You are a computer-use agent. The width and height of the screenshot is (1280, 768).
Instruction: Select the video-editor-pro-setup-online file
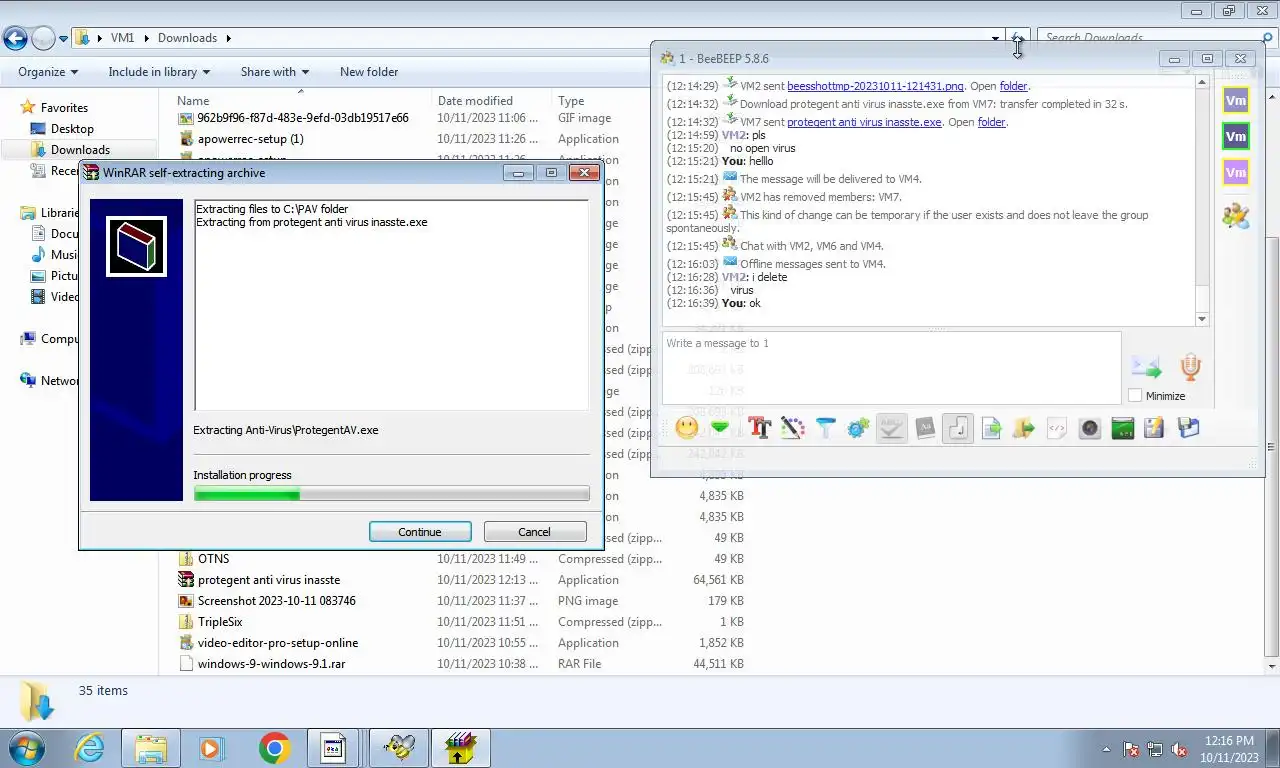(277, 643)
